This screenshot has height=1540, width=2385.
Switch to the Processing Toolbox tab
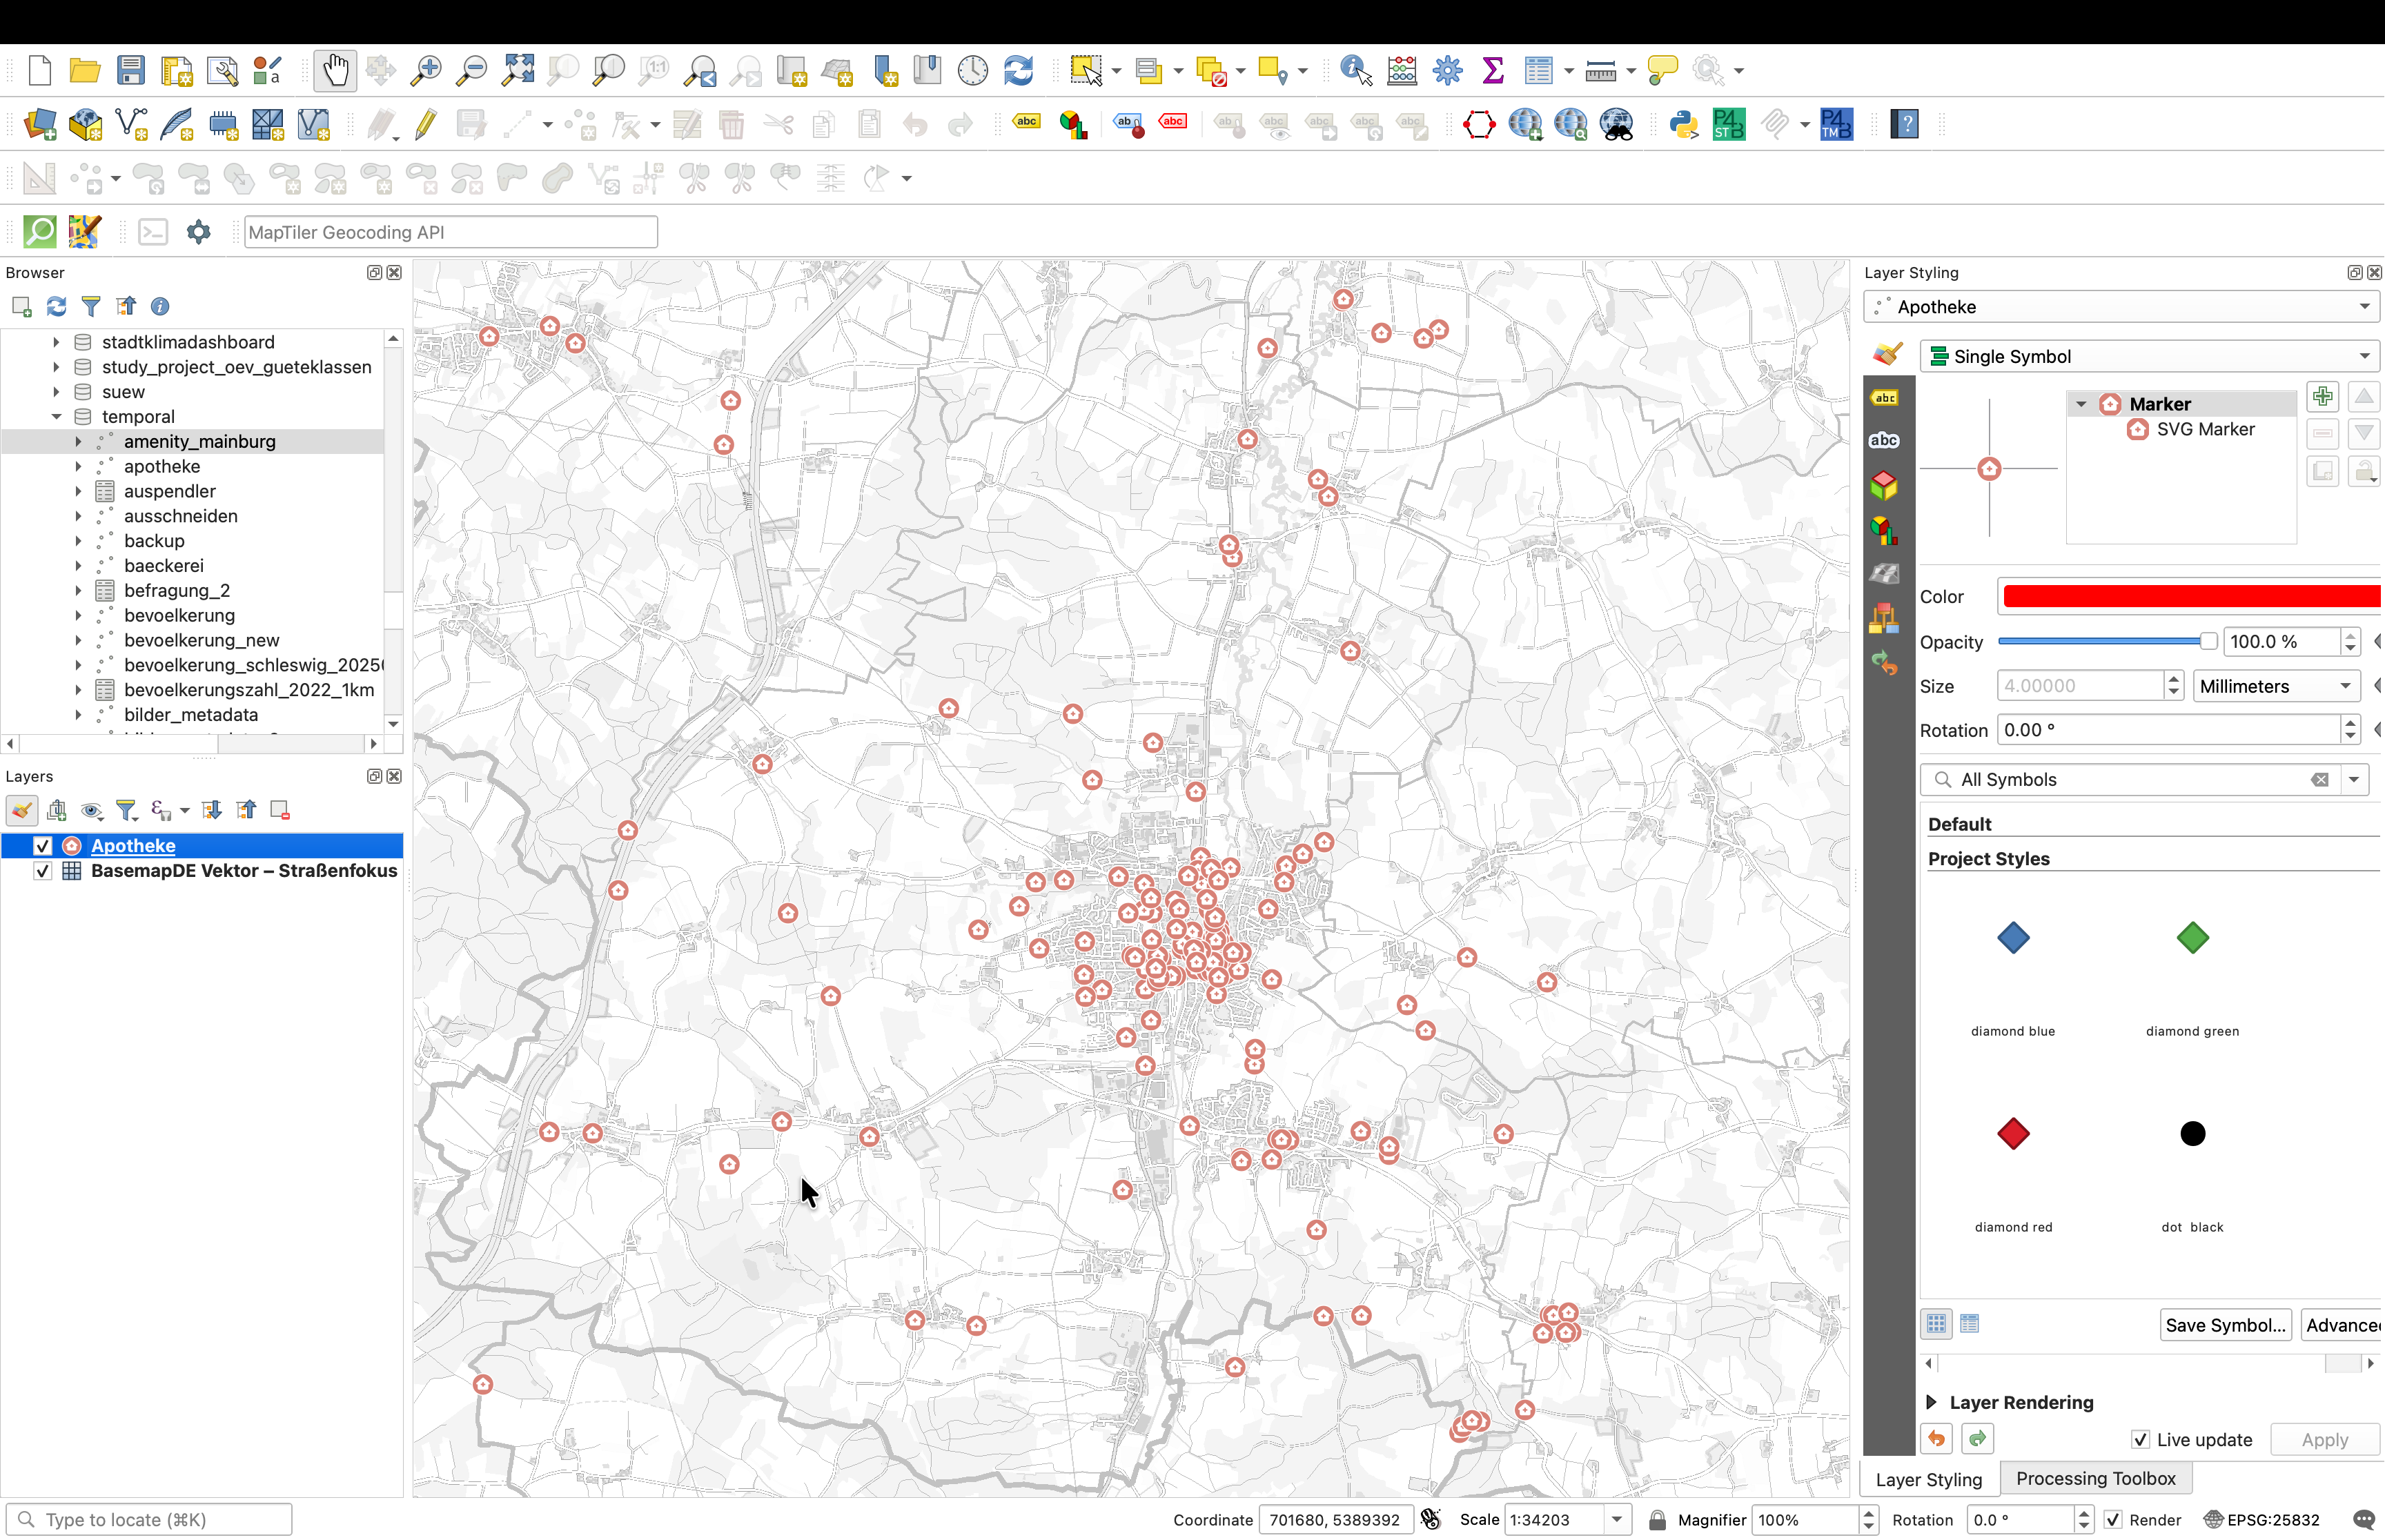click(2095, 1478)
